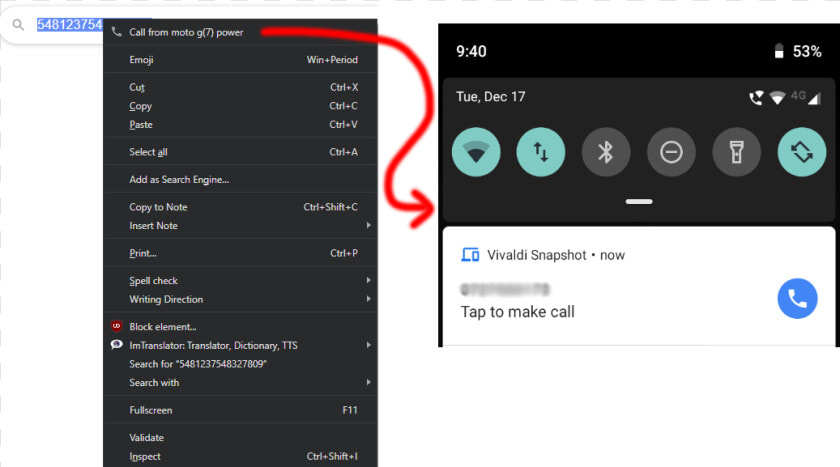Click the ImTranslator speech bubble icon
The height and width of the screenshot is (467, 840).
pyautogui.click(x=116, y=345)
